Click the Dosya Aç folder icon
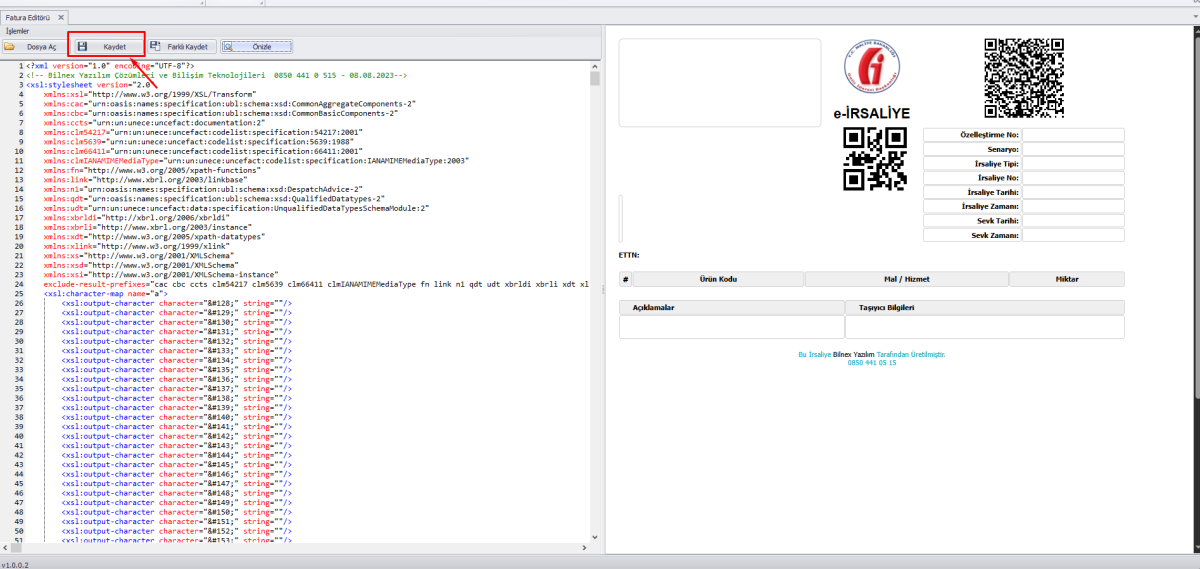 click(x=9, y=46)
